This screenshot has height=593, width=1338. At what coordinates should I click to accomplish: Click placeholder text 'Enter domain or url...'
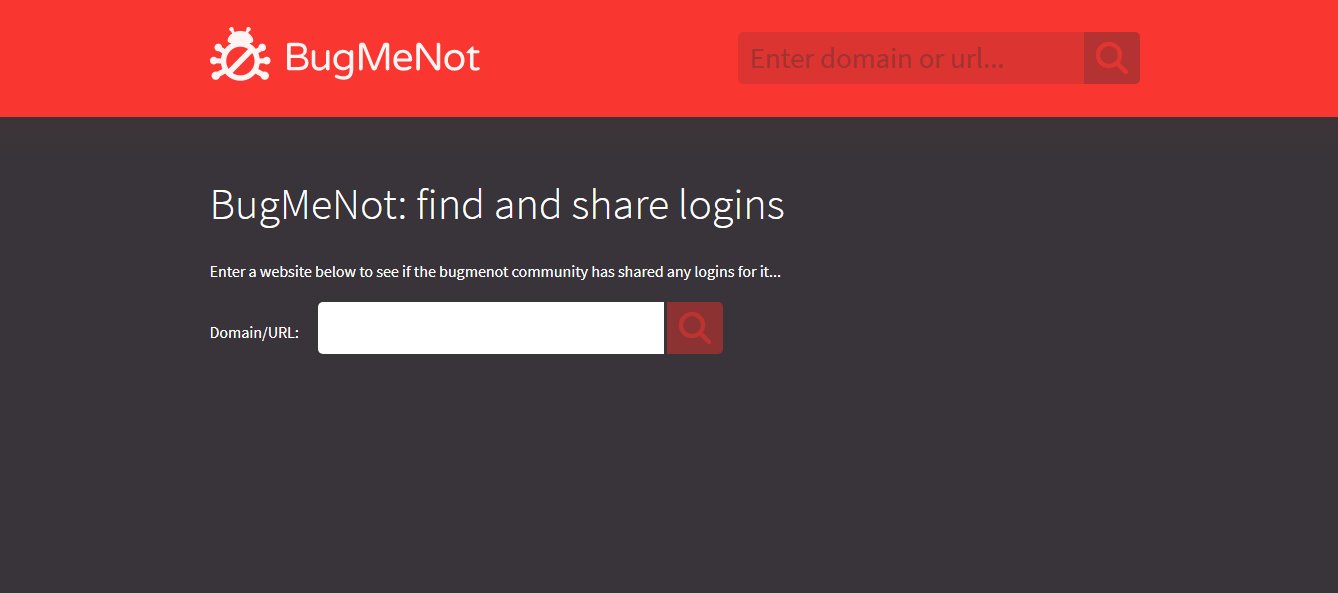pos(877,59)
